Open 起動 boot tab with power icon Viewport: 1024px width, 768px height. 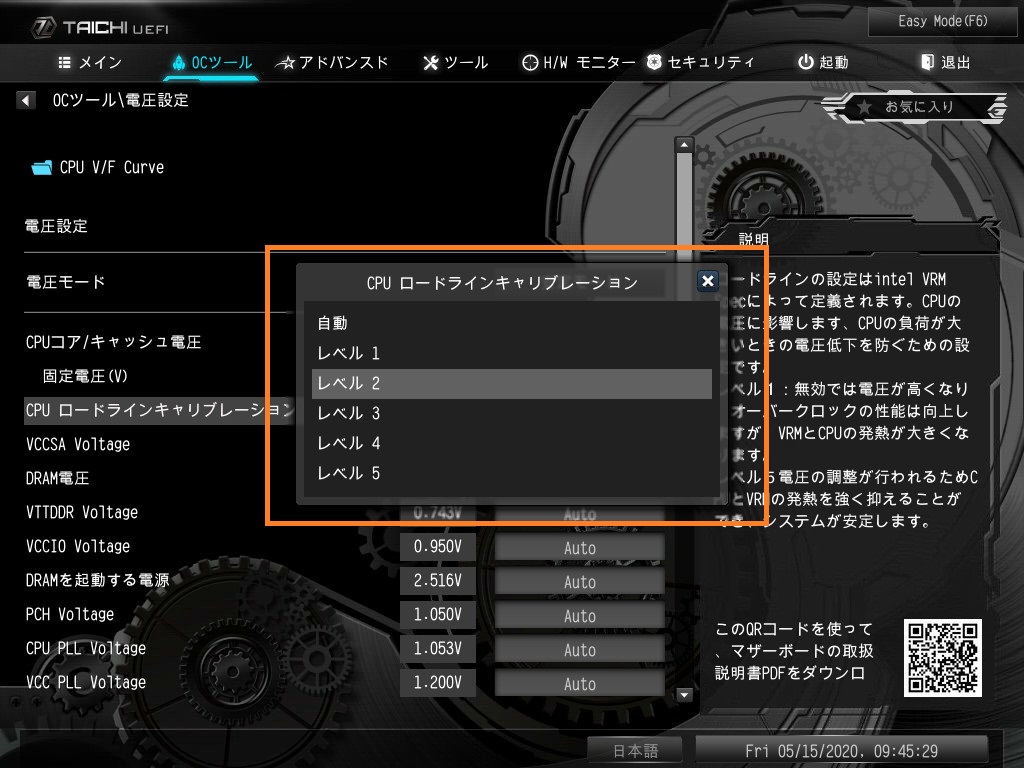[823, 63]
